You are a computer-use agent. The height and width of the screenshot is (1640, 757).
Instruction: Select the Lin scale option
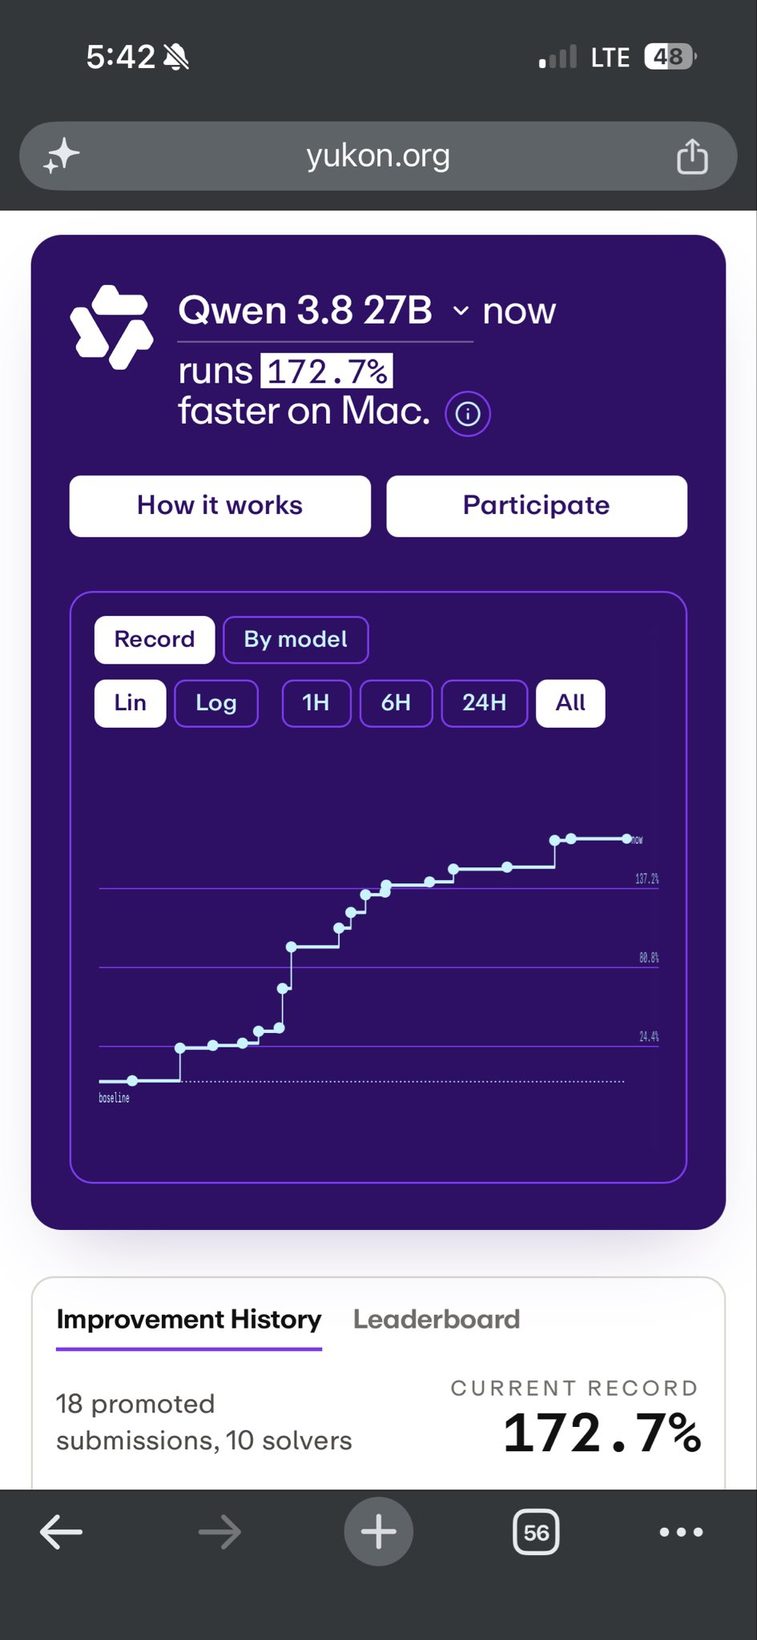coord(130,703)
